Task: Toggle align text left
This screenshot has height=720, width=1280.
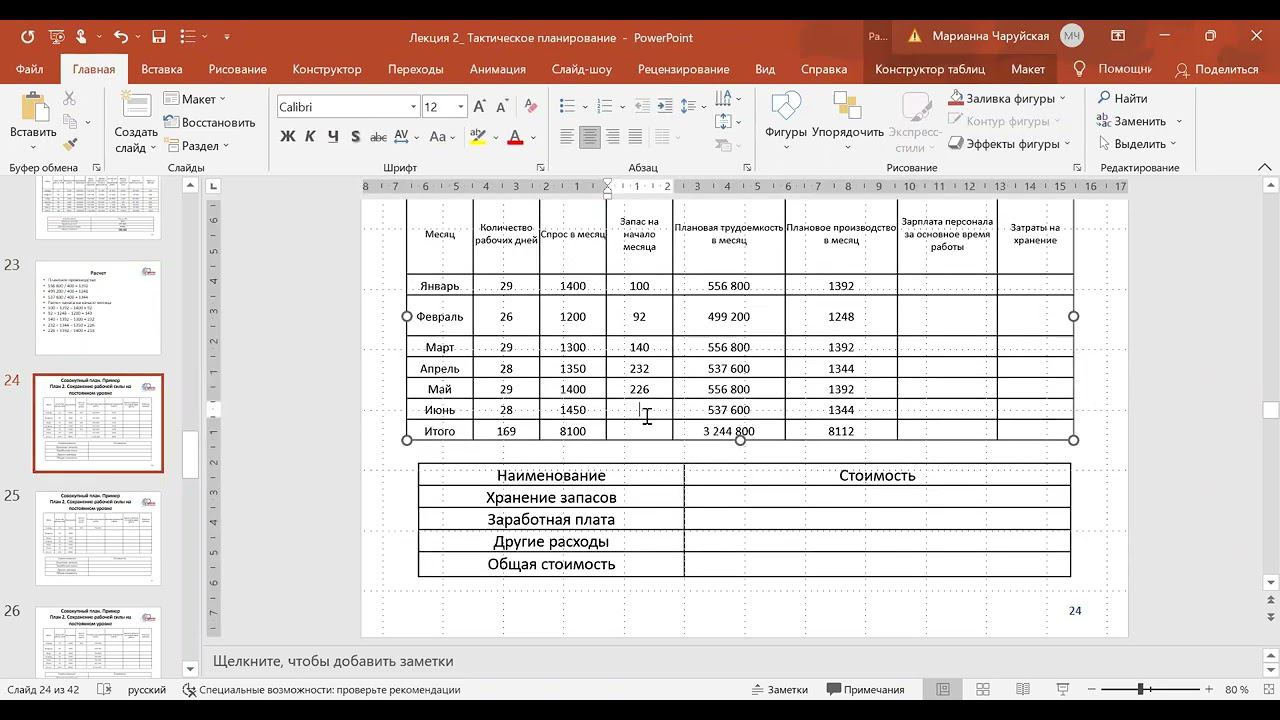Action: [567, 137]
